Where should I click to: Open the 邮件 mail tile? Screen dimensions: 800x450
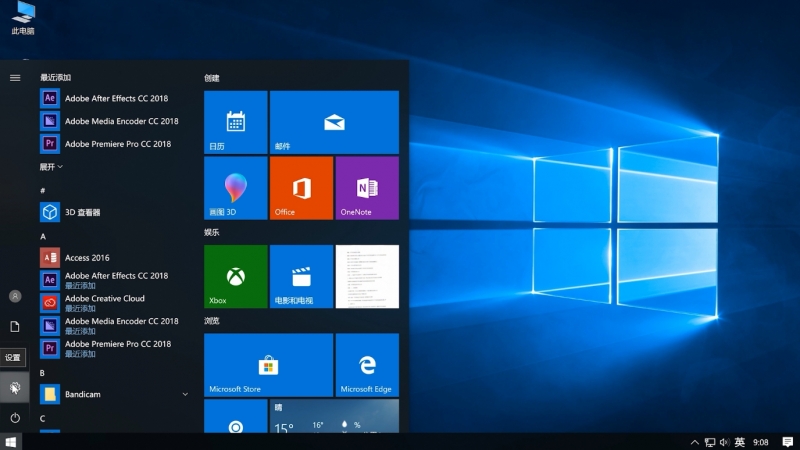click(334, 122)
